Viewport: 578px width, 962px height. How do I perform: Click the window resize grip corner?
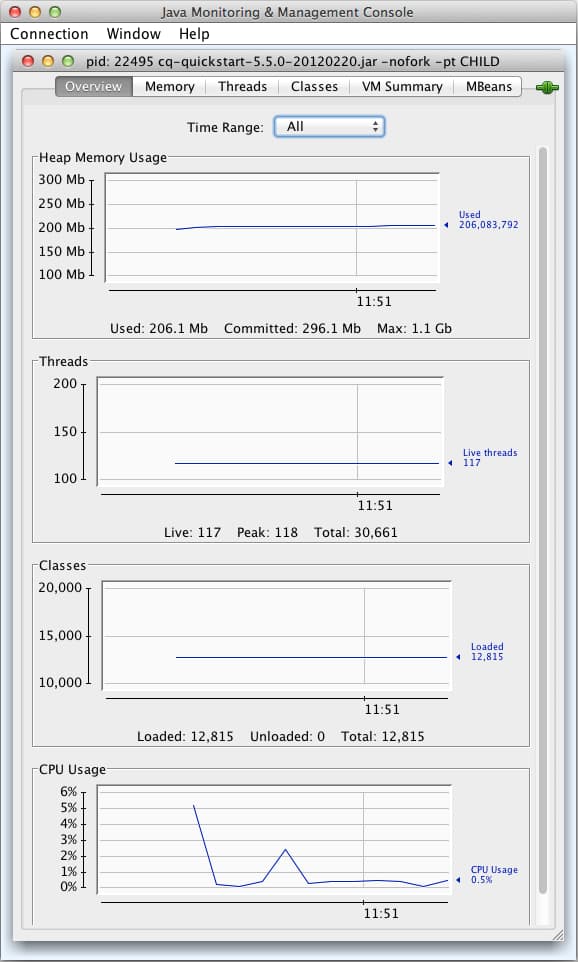coord(557,935)
